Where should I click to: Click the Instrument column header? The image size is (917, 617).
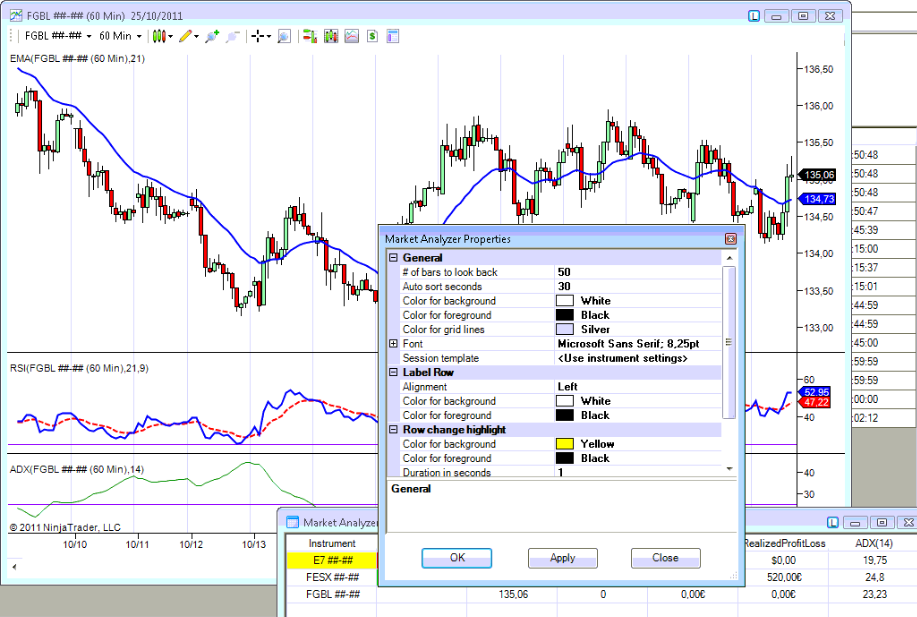click(332, 543)
